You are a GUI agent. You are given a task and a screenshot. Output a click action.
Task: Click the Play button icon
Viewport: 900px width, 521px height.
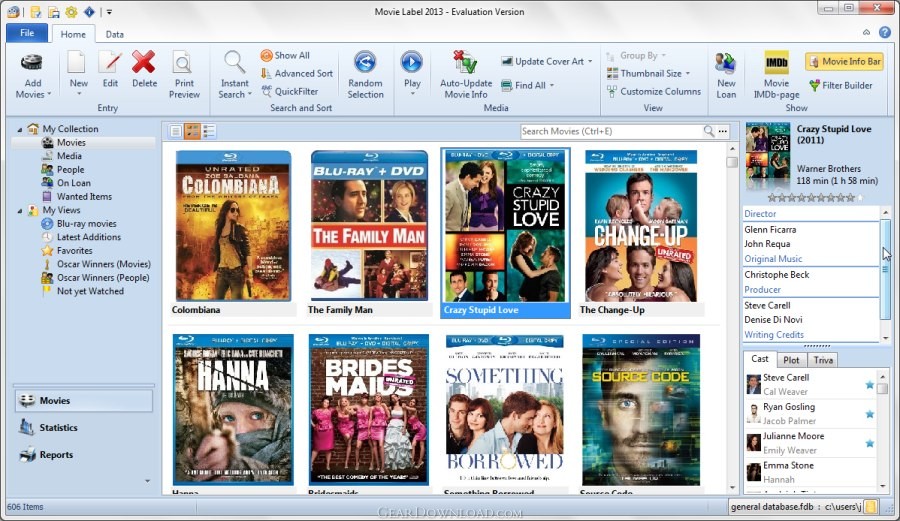(x=412, y=62)
